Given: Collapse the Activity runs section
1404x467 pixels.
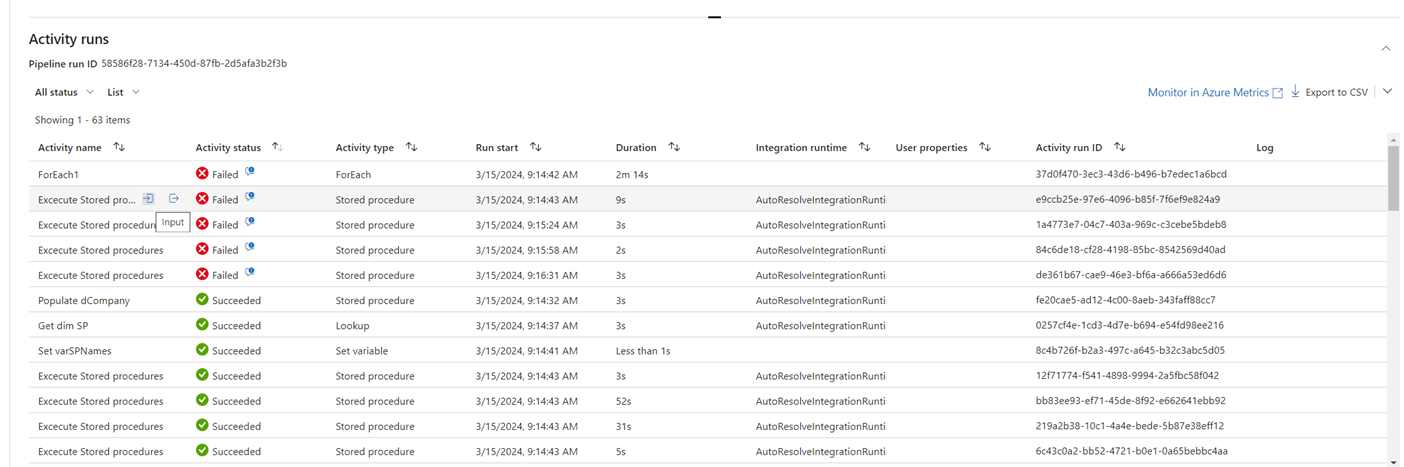Looking at the screenshot, I should coord(1385,48).
